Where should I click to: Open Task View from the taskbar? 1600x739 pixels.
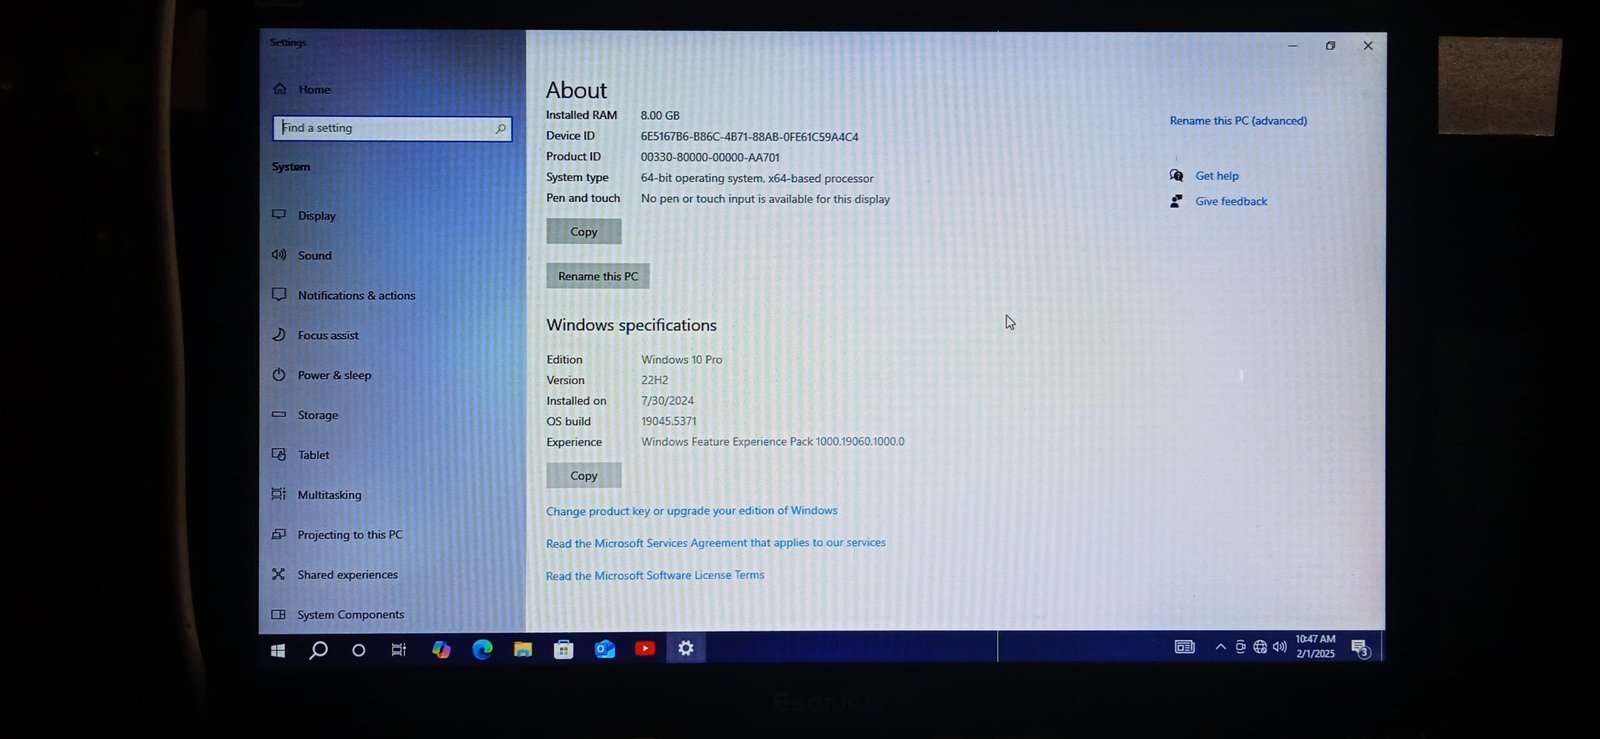point(399,650)
